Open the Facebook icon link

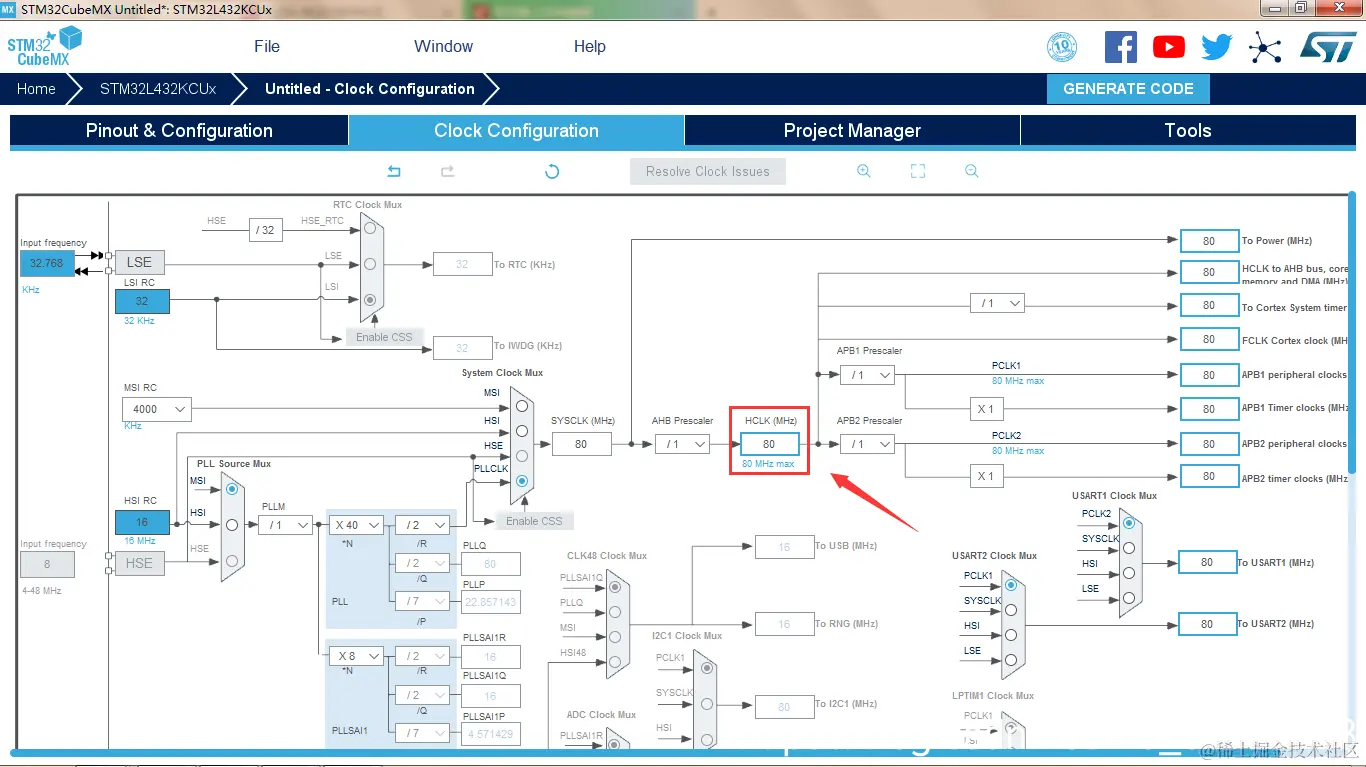pyautogui.click(x=1121, y=47)
